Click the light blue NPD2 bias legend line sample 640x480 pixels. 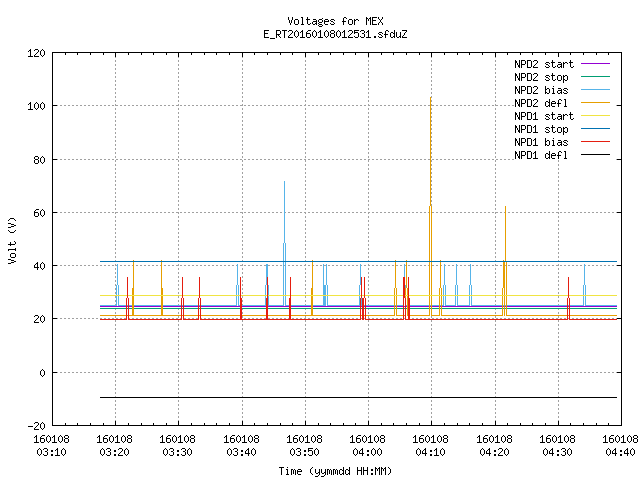[595, 90]
